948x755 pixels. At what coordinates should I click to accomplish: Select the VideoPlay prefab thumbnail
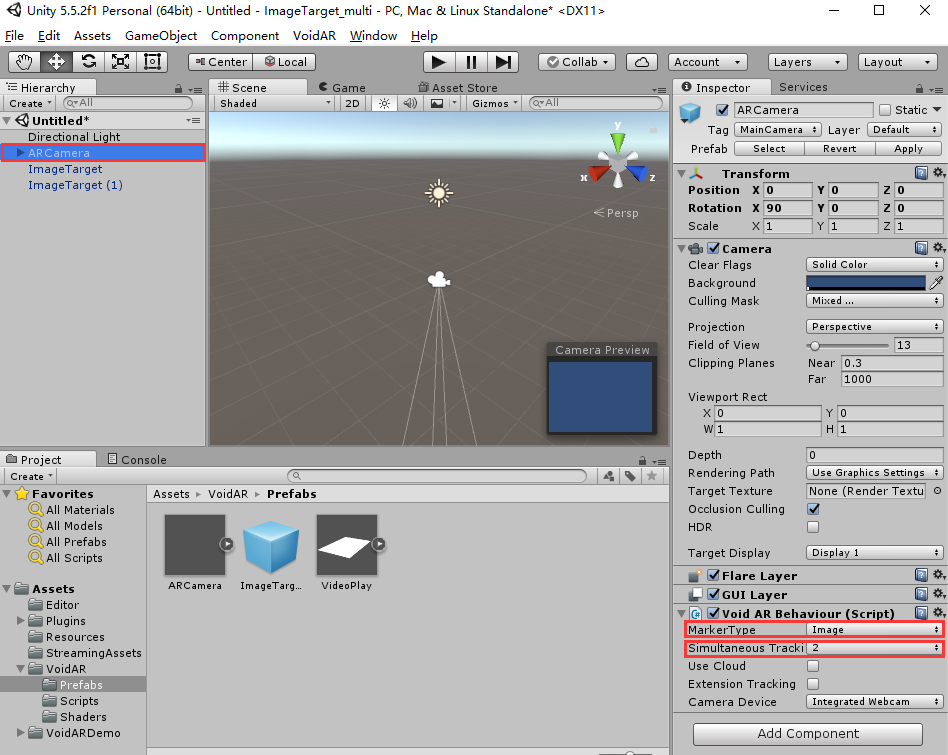(x=347, y=545)
